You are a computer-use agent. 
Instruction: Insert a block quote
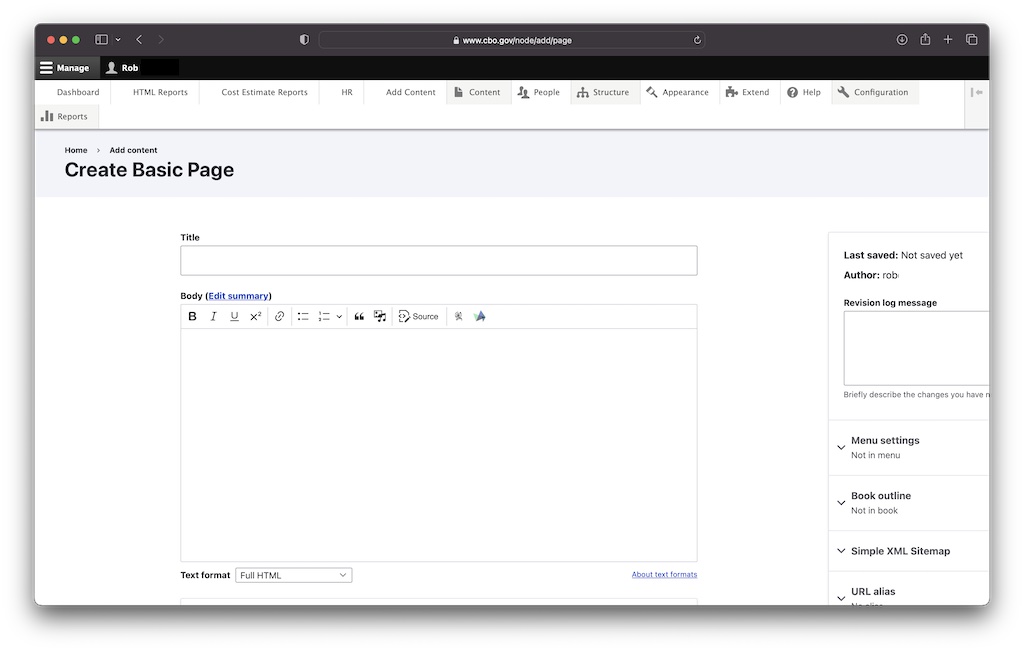click(x=358, y=316)
